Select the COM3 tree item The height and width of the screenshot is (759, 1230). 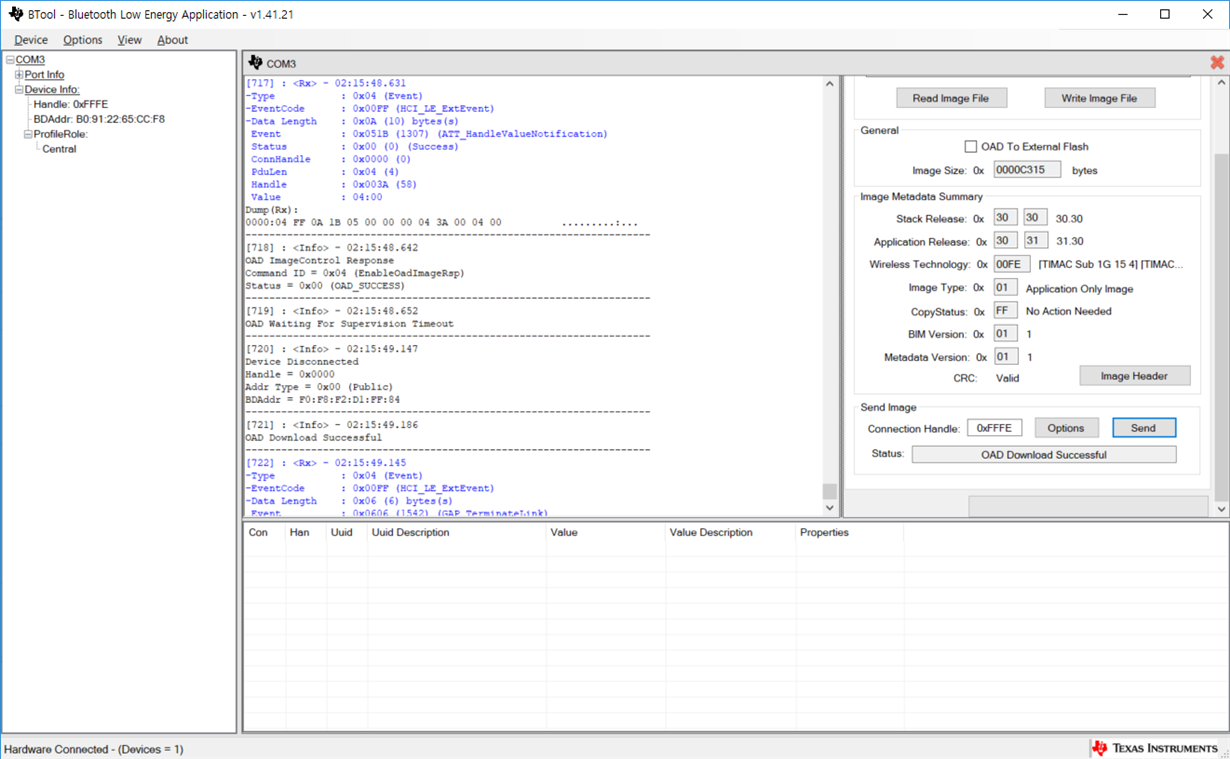click(30, 60)
